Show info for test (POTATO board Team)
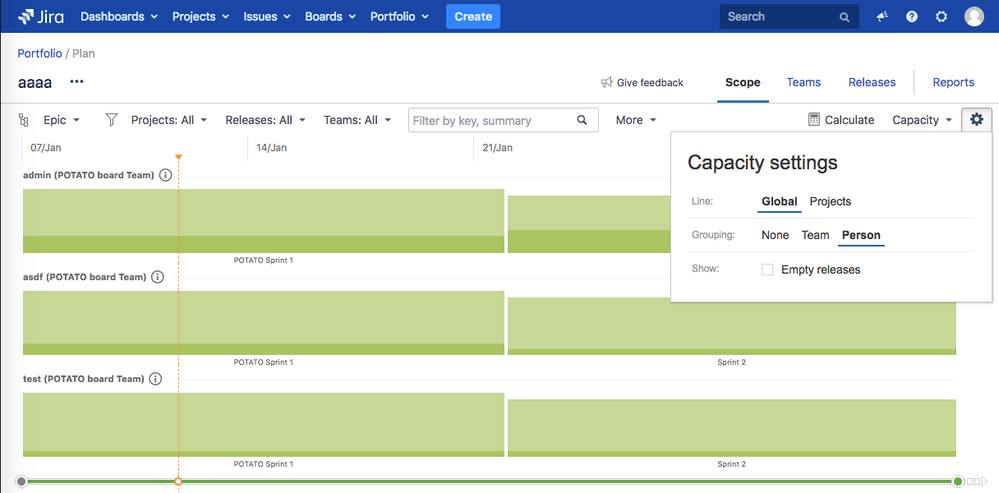The height and width of the screenshot is (493, 999). coord(155,379)
